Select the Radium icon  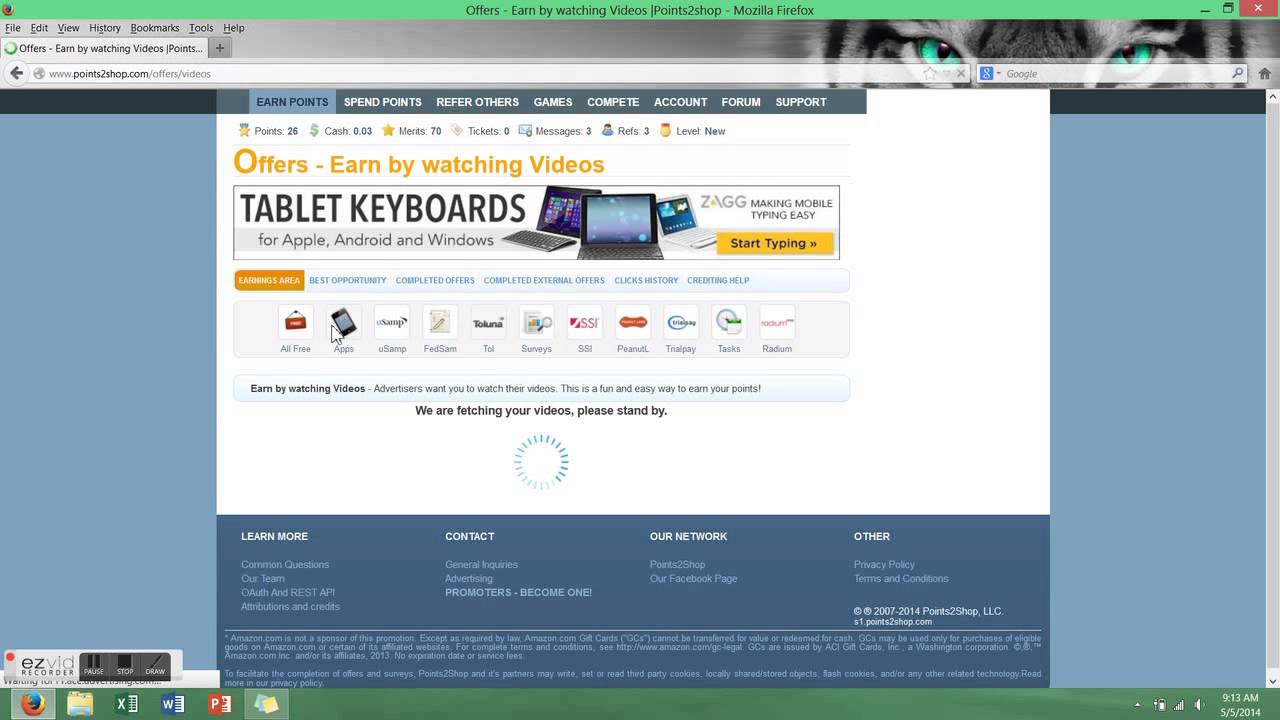tap(777, 322)
